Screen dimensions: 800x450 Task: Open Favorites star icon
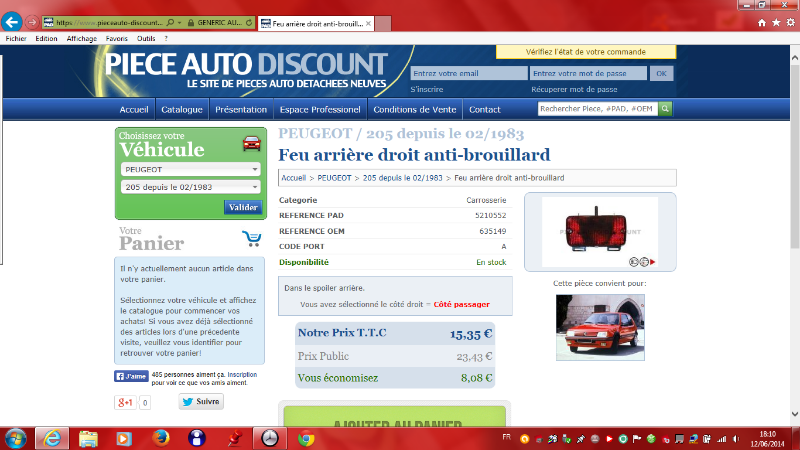tap(776, 22)
